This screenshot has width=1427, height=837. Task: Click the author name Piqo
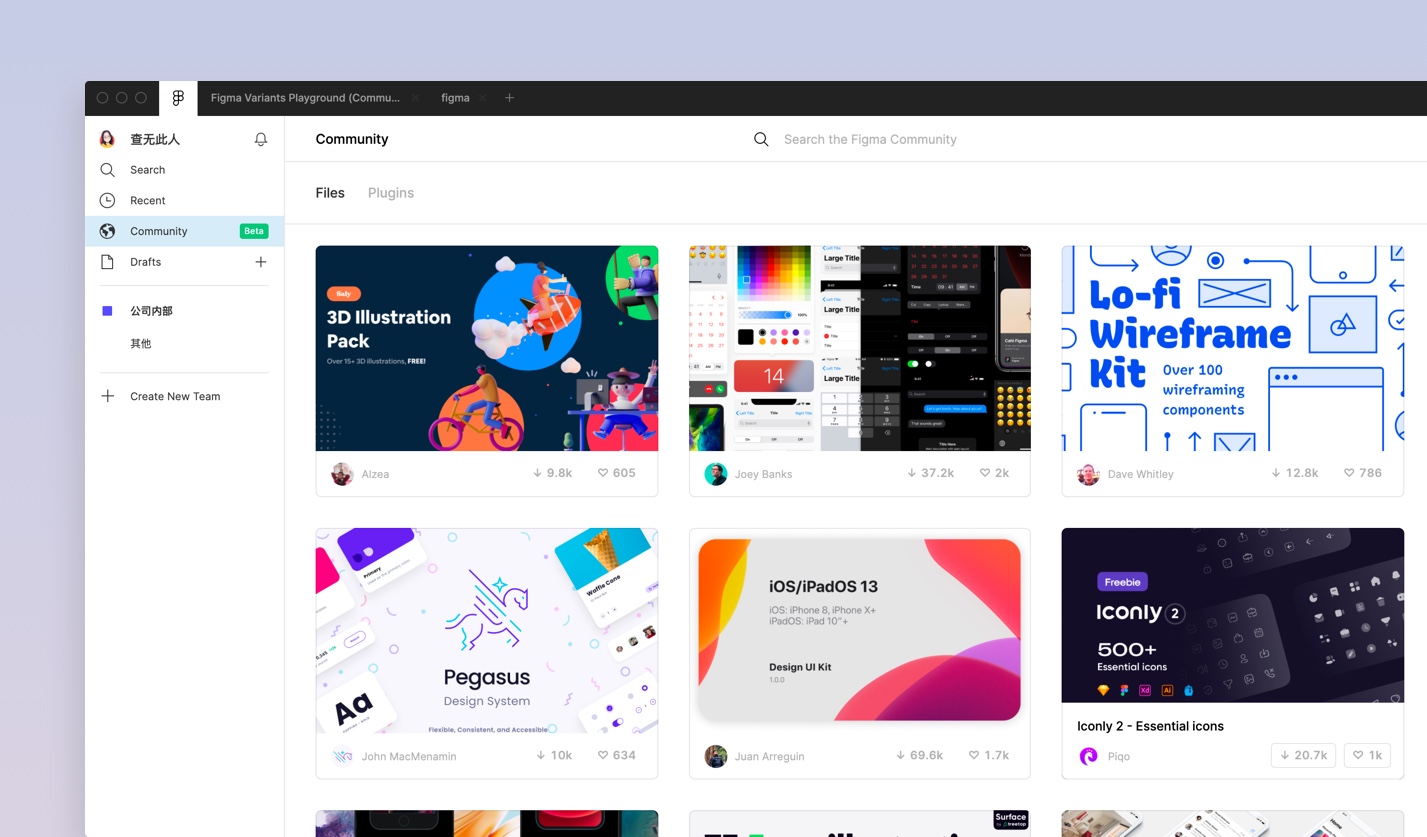coord(1118,756)
